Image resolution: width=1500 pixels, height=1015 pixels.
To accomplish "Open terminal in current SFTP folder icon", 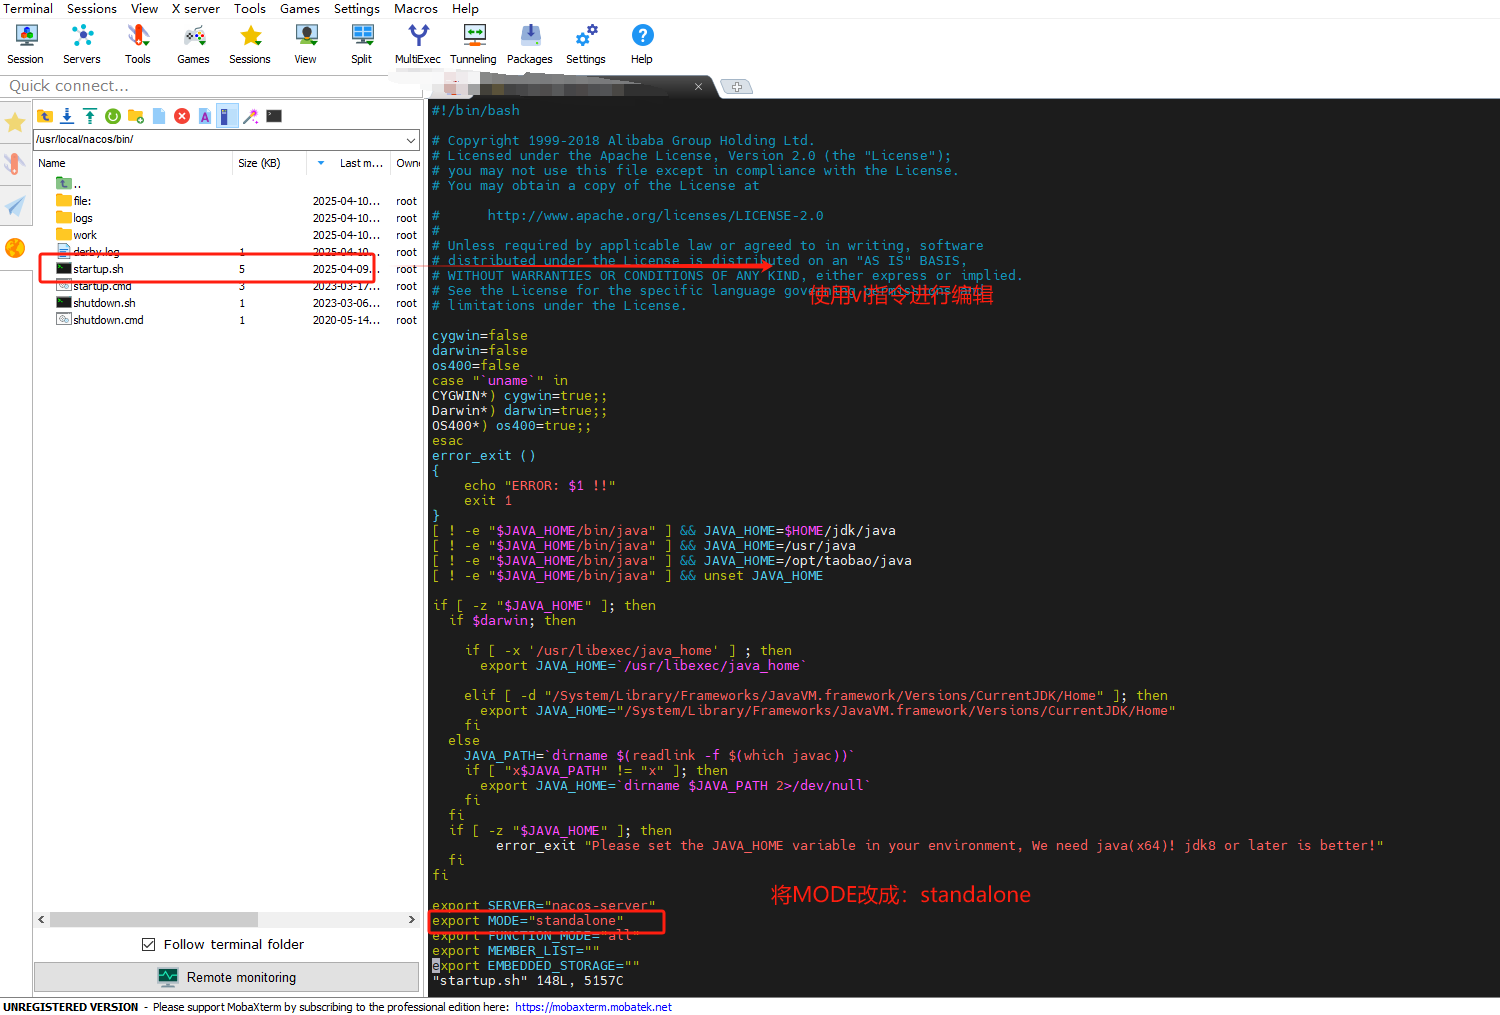I will tap(274, 116).
